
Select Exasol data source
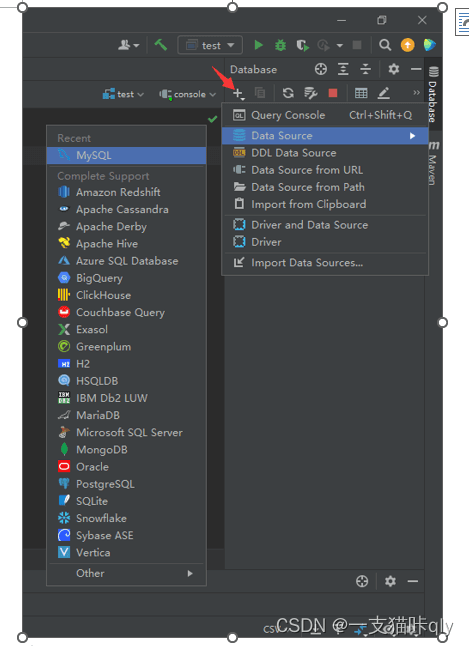click(127, 330)
